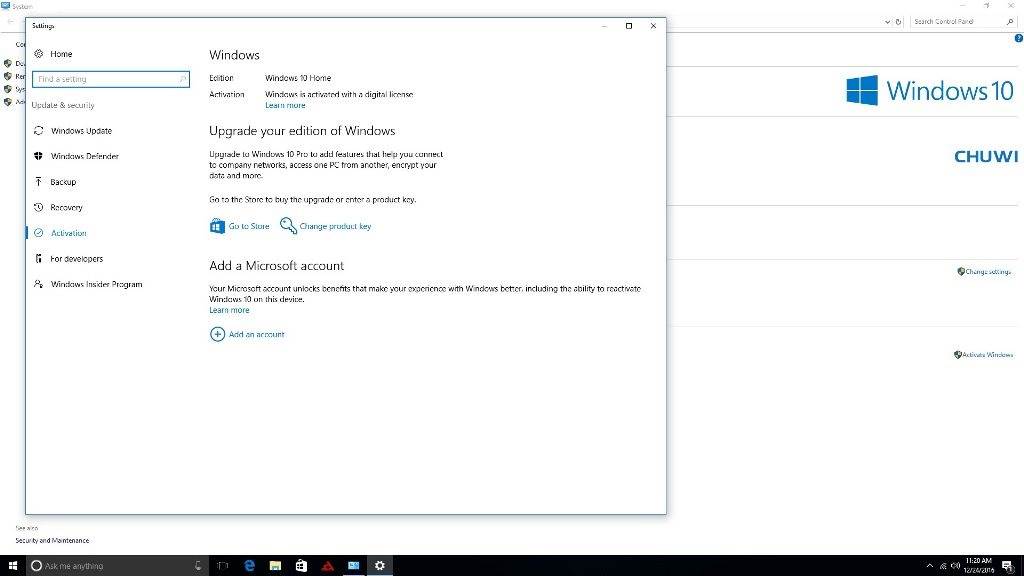The image size is (1024, 576).
Task: Show hidden system tray icons
Action: point(929,566)
